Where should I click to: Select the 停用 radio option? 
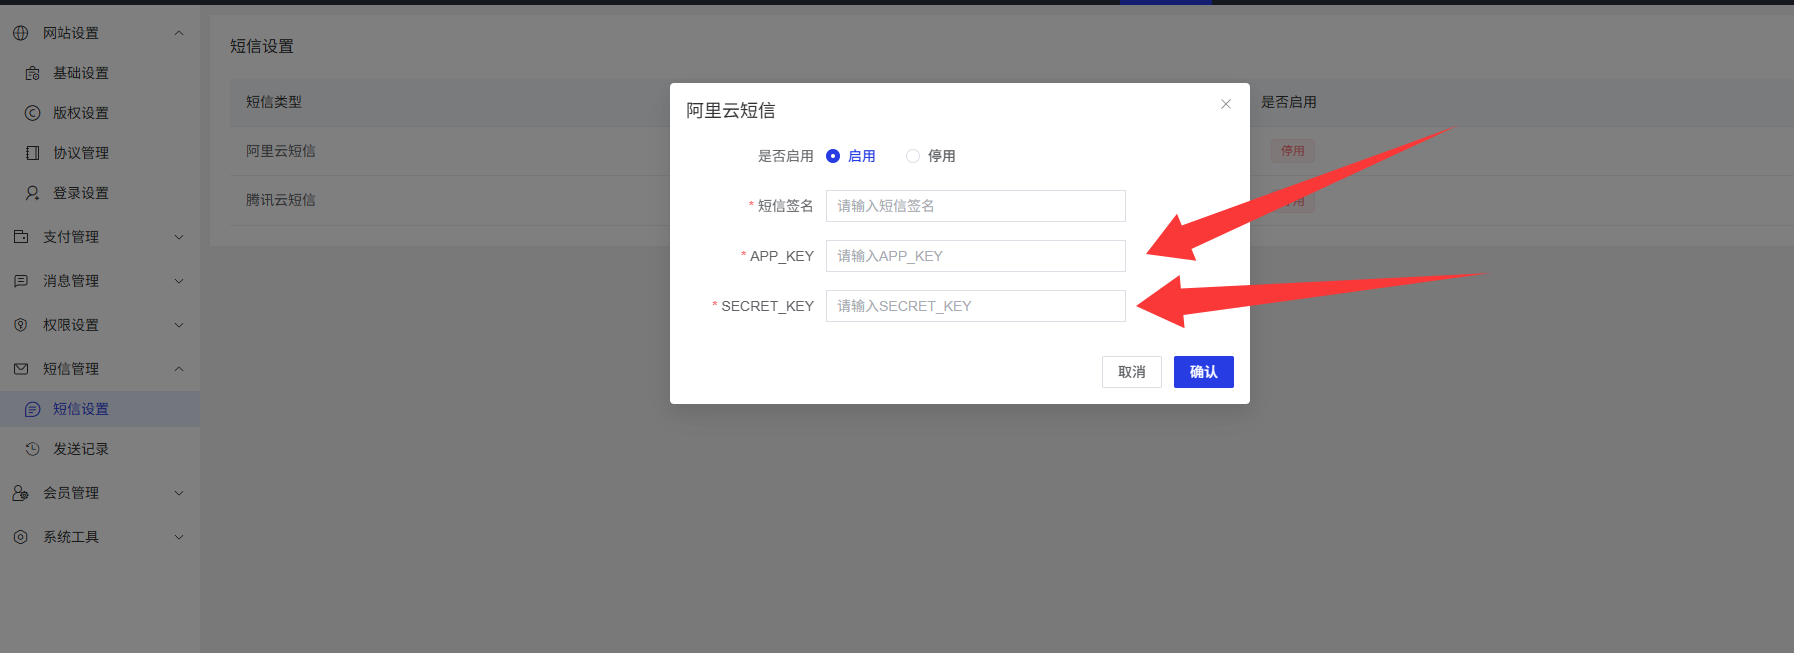pos(931,156)
